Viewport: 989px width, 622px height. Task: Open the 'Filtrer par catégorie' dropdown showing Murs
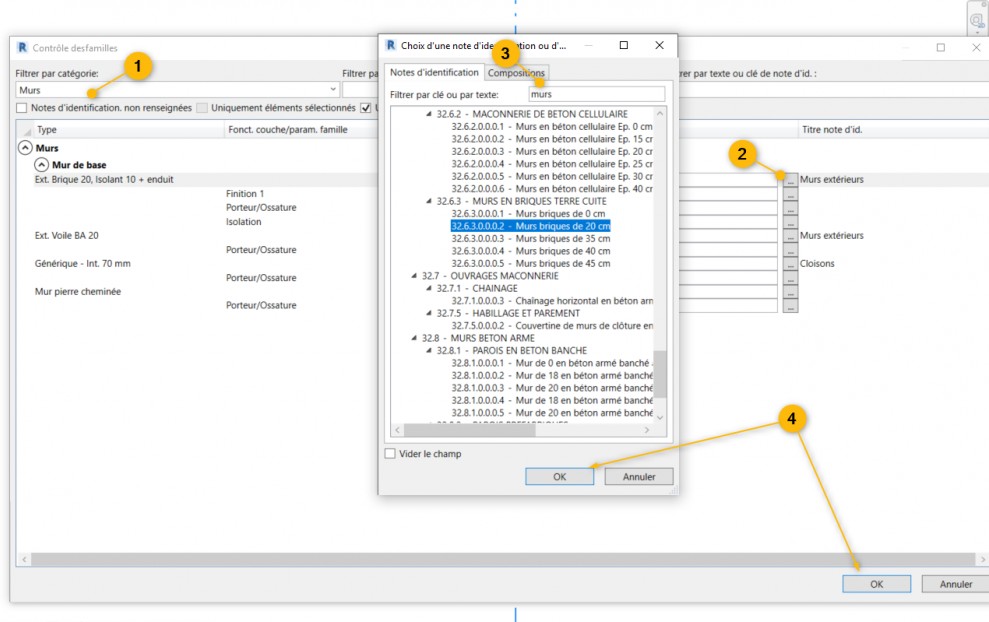[177, 90]
